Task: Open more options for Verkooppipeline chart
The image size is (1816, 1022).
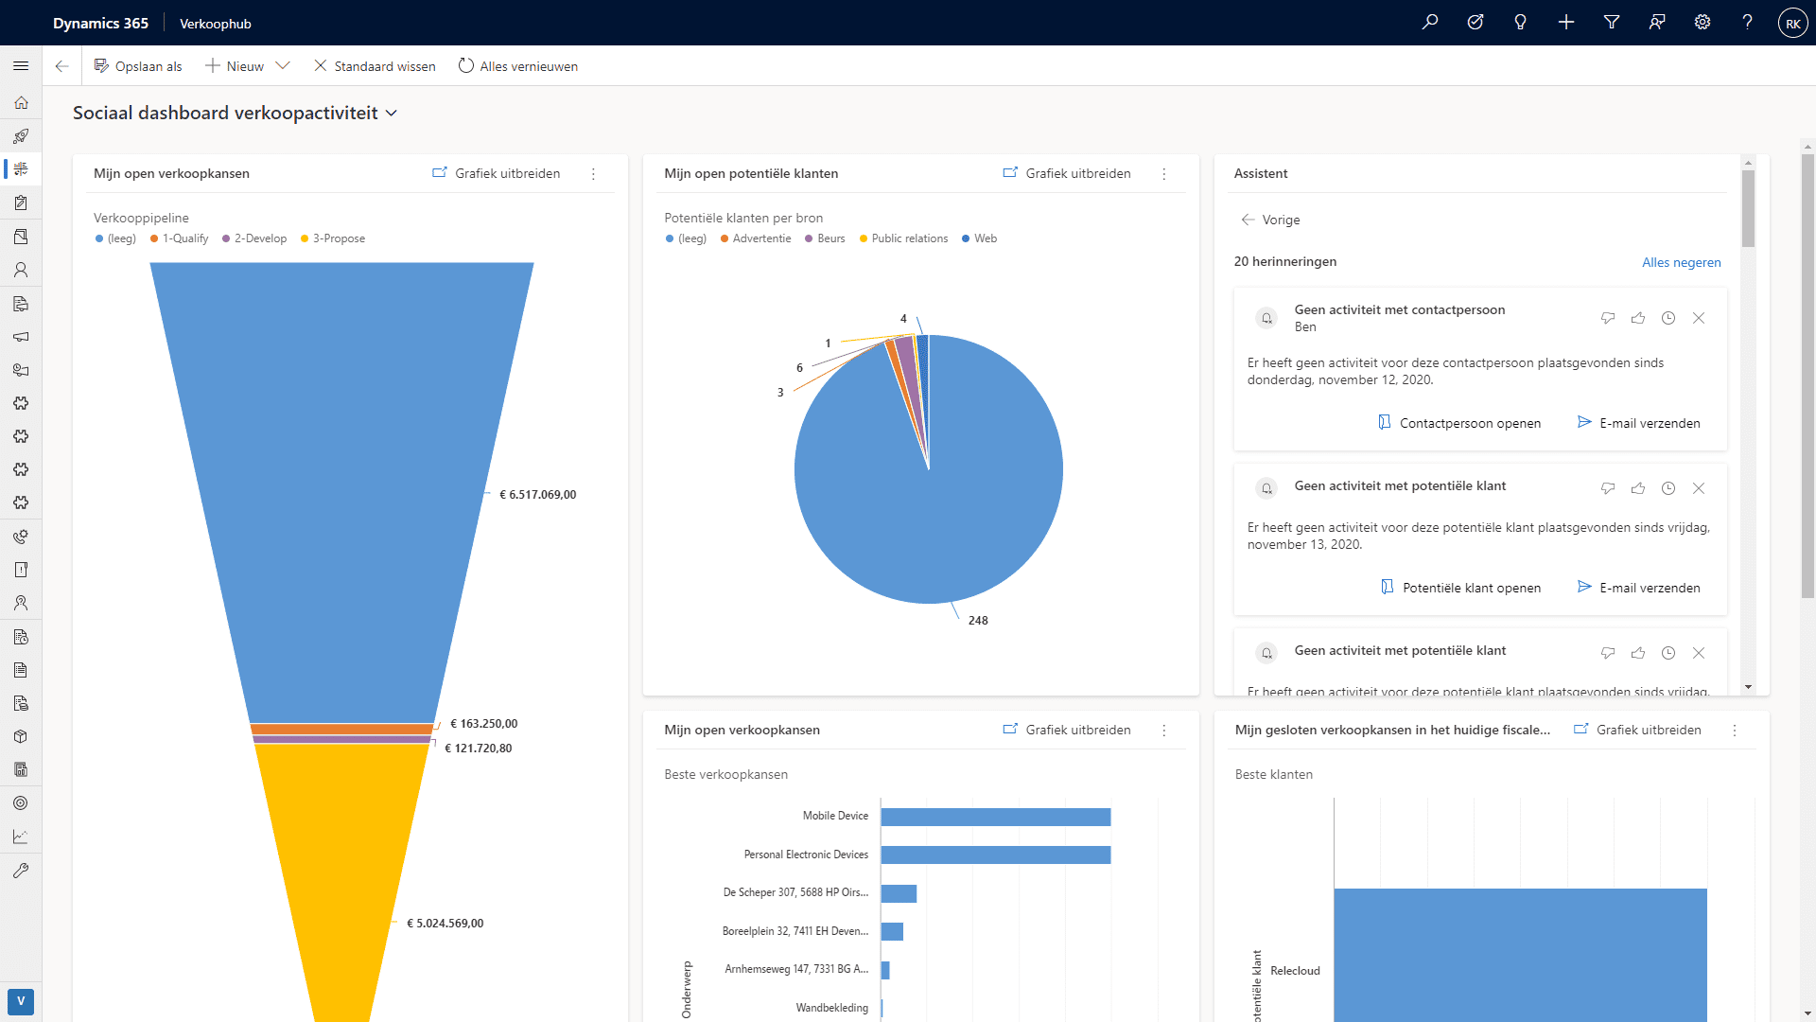Action: (x=593, y=174)
